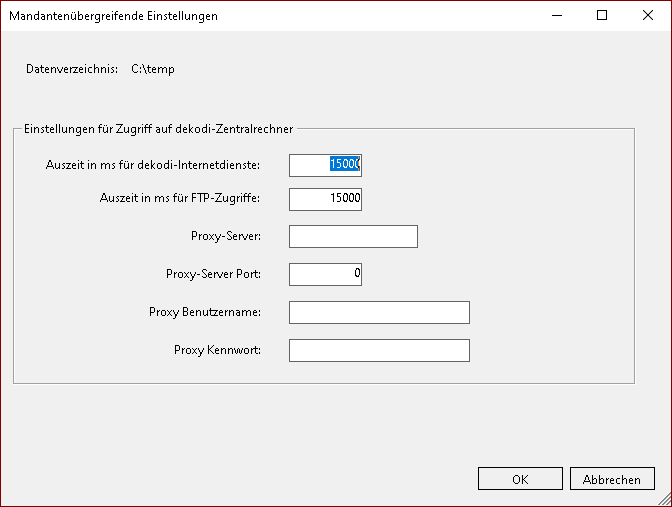Viewport: 672px width, 507px height.
Task: Focus the FTP-Zugriffe timeout field
Action: pos(325,199)
